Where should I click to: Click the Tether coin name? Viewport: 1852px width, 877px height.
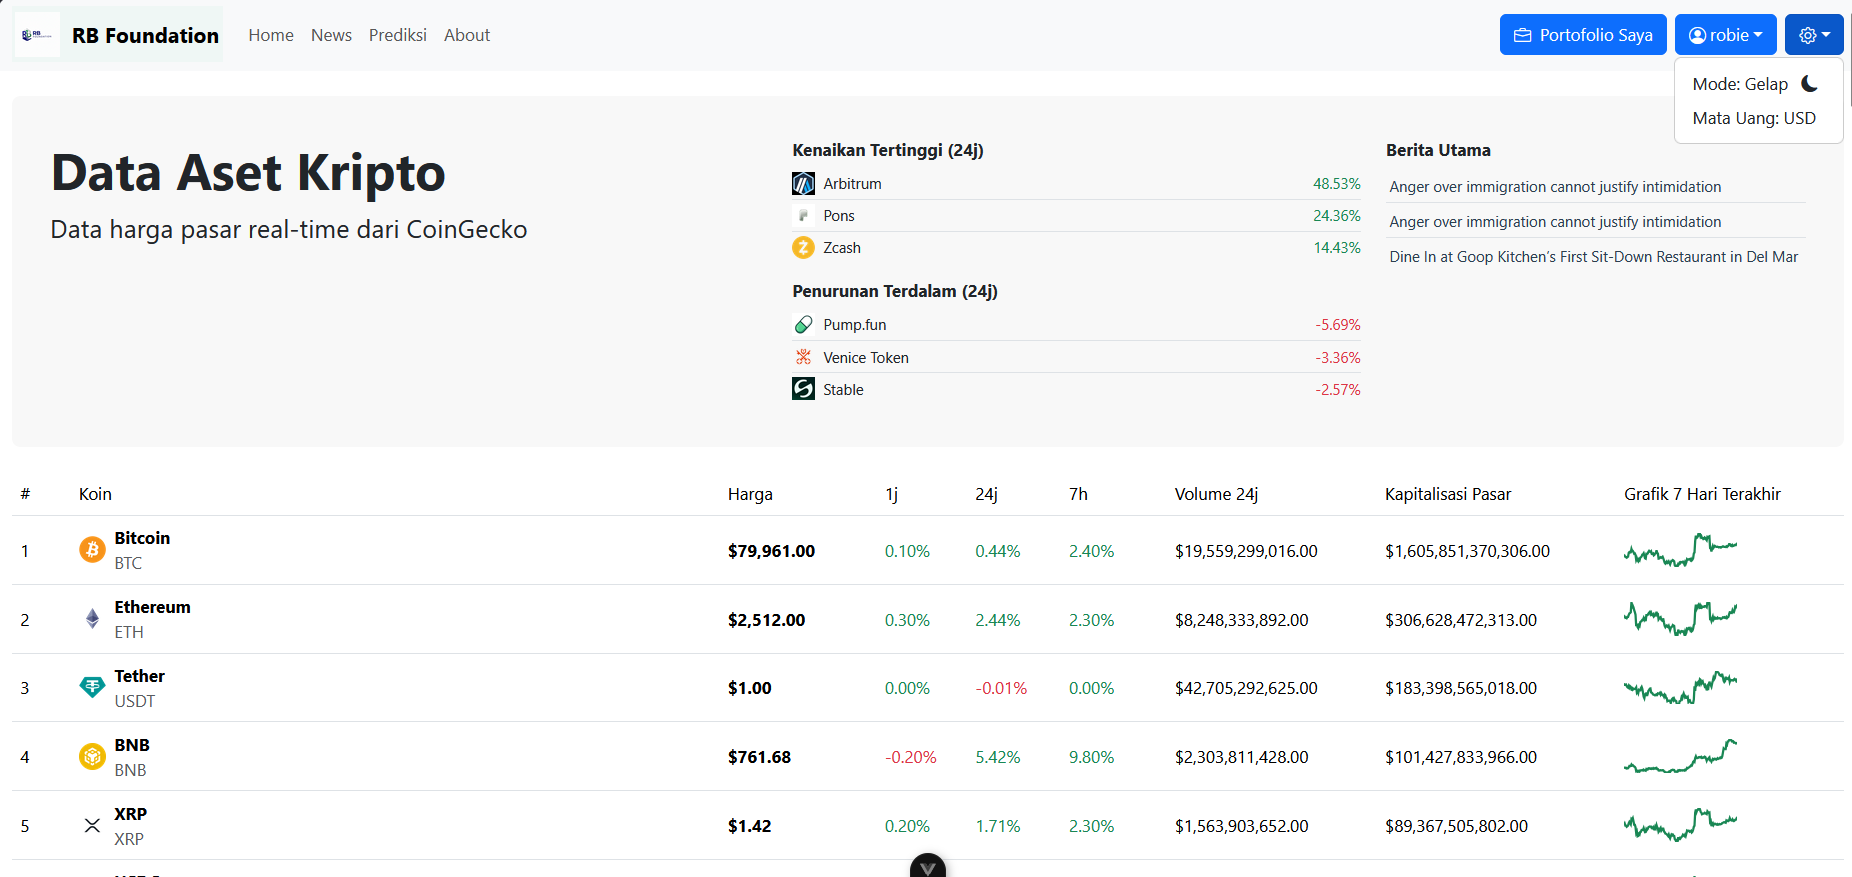pos(139,676)
